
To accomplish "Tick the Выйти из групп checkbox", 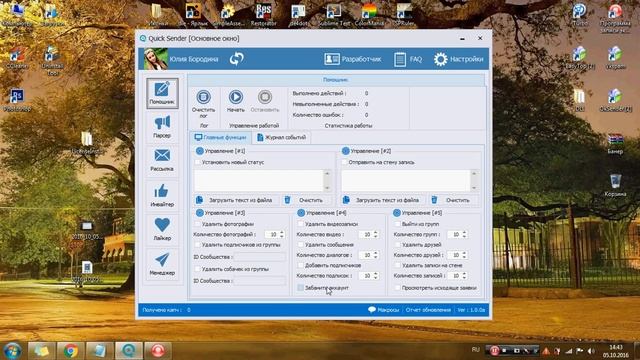I will [x=398, y=224].
